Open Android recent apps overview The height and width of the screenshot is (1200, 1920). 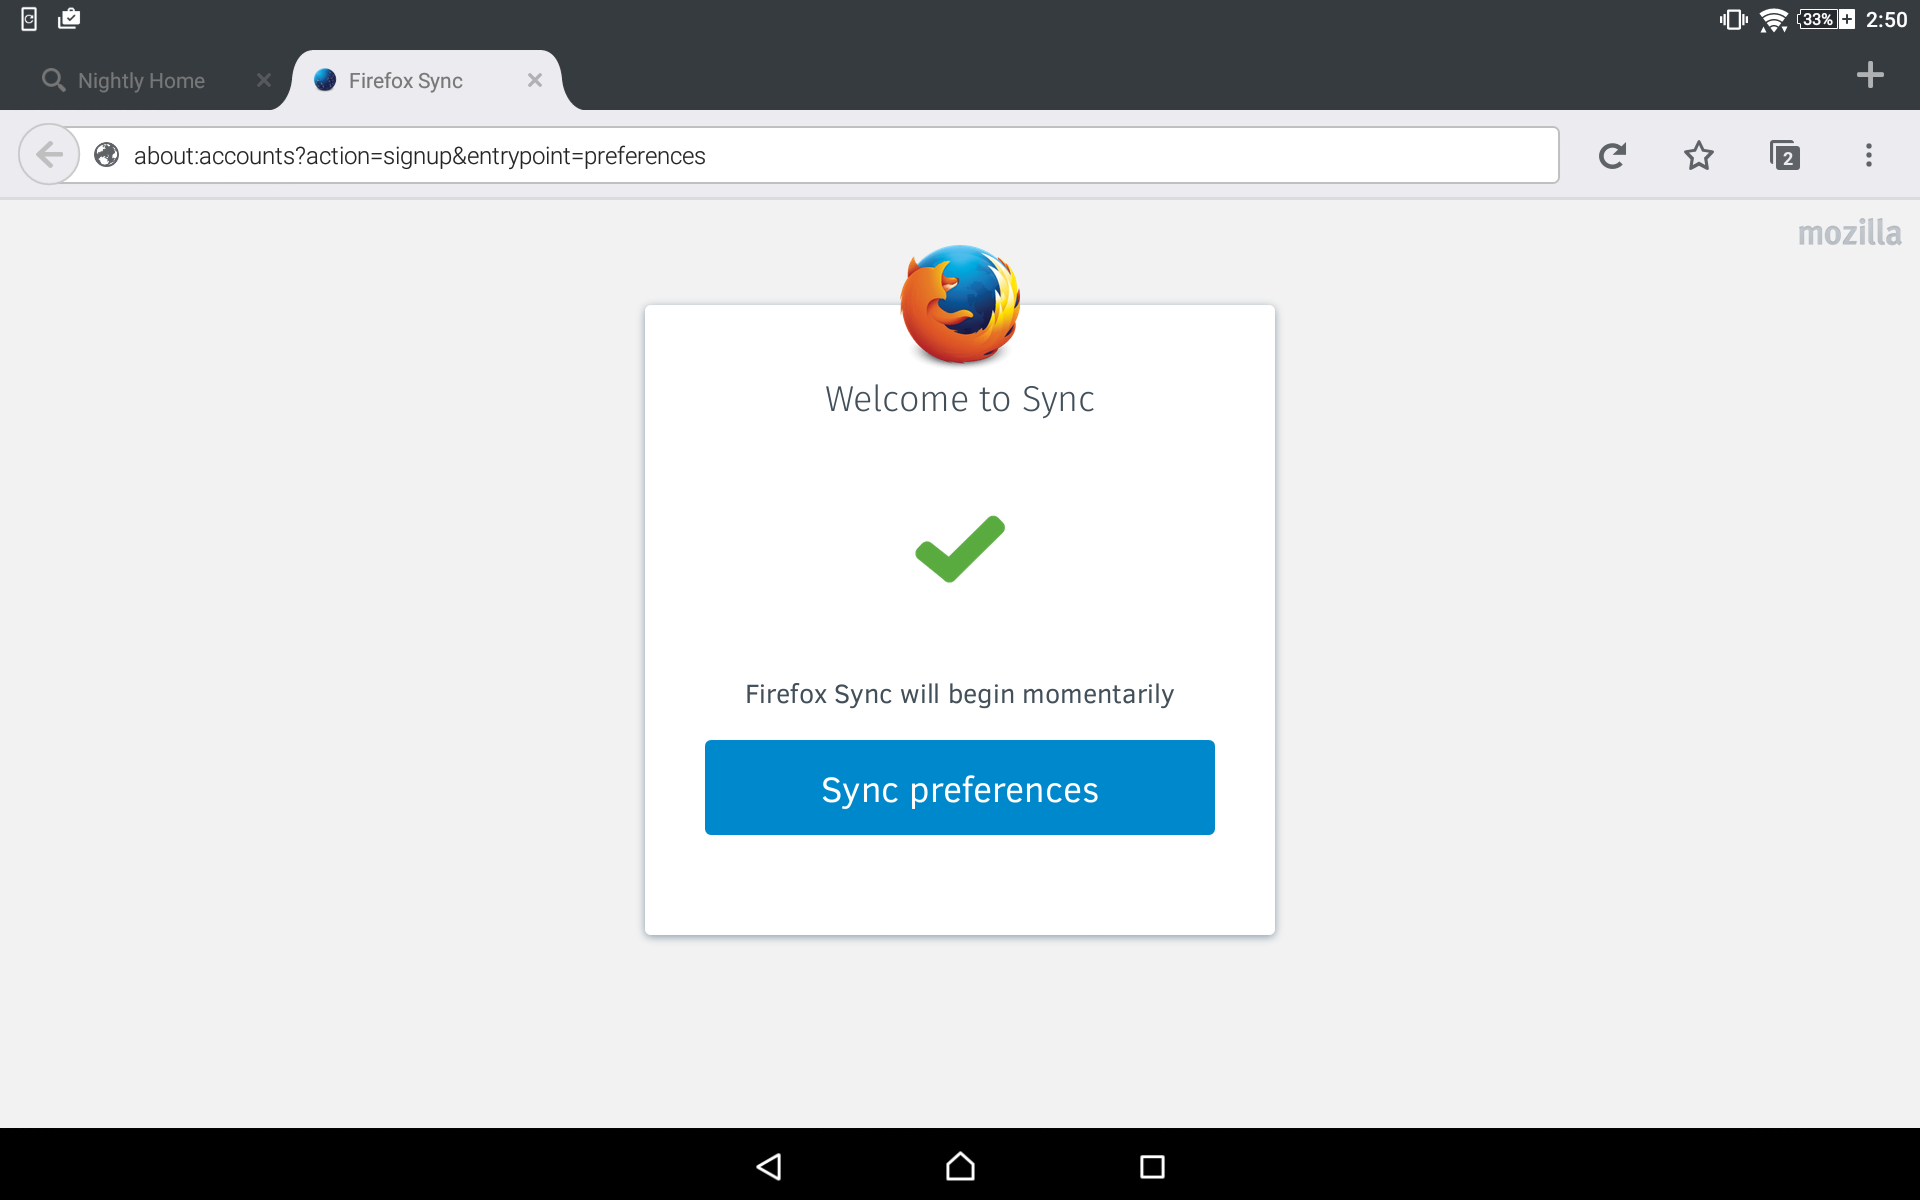(x=1152, y=1166)
